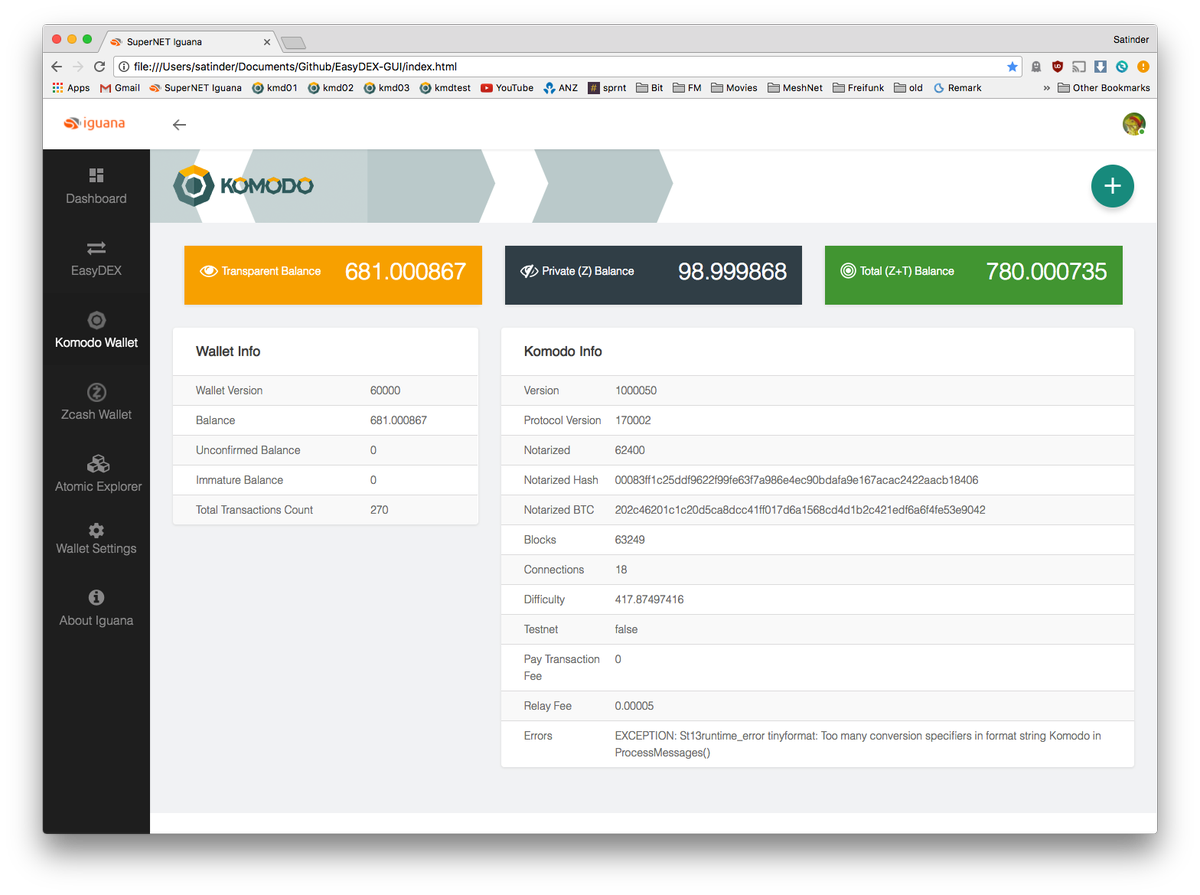The height and width of the screenshot is (895, 1200).
Task: Click browser forward arrow
Action: tap(78, 67)
